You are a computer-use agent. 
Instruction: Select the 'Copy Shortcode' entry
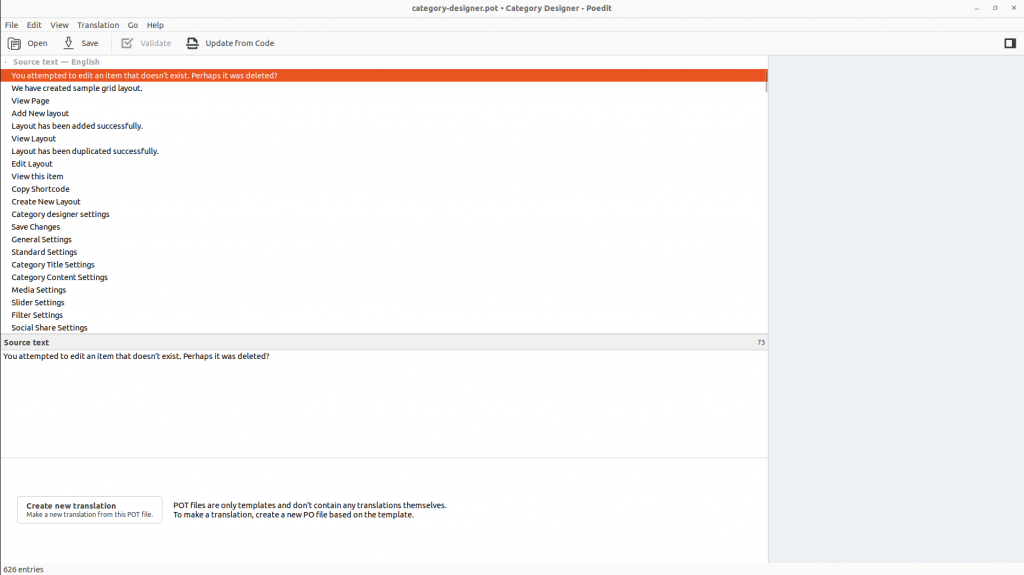point(40,189)
